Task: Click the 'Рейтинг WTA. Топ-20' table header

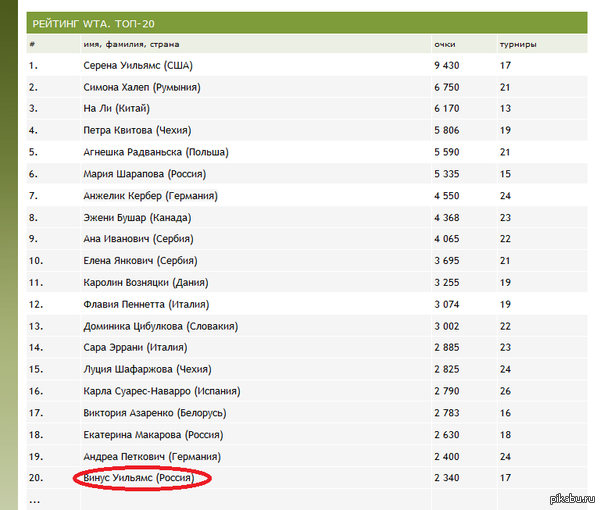Action: point(94,22)
